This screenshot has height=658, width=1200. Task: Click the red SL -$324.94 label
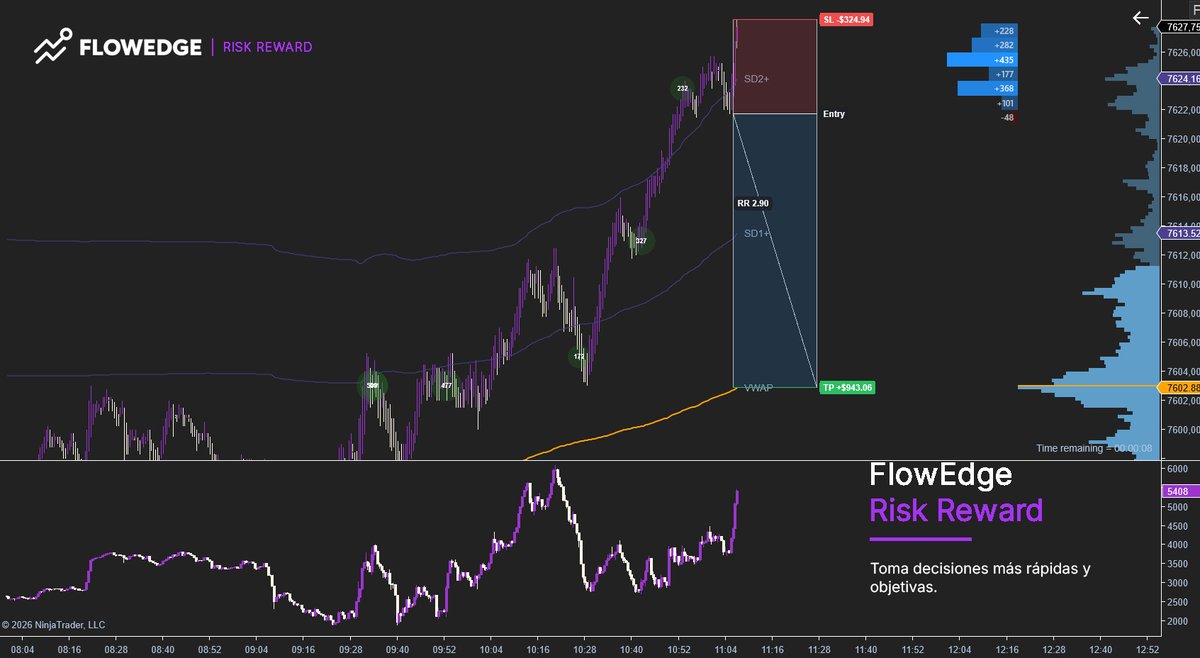[846, 19]
